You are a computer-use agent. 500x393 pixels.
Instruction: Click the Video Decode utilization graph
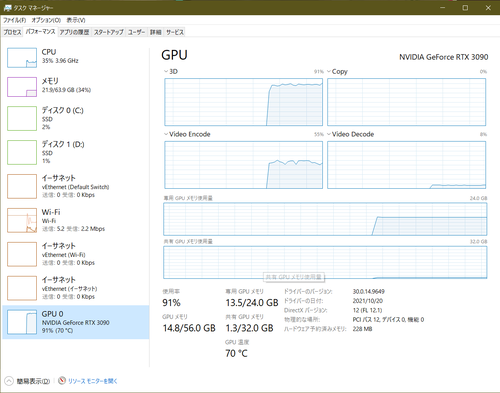point(406,165)
